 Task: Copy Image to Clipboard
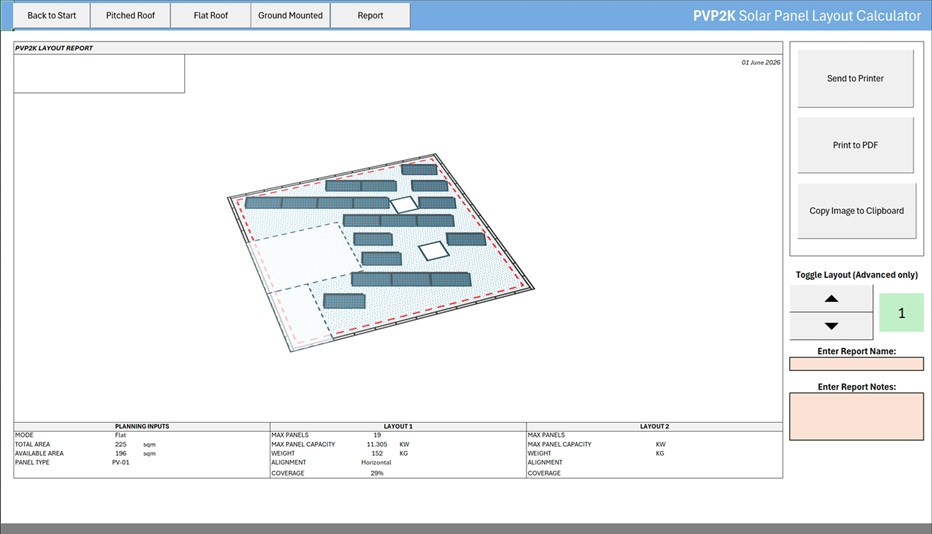(857, 211)
